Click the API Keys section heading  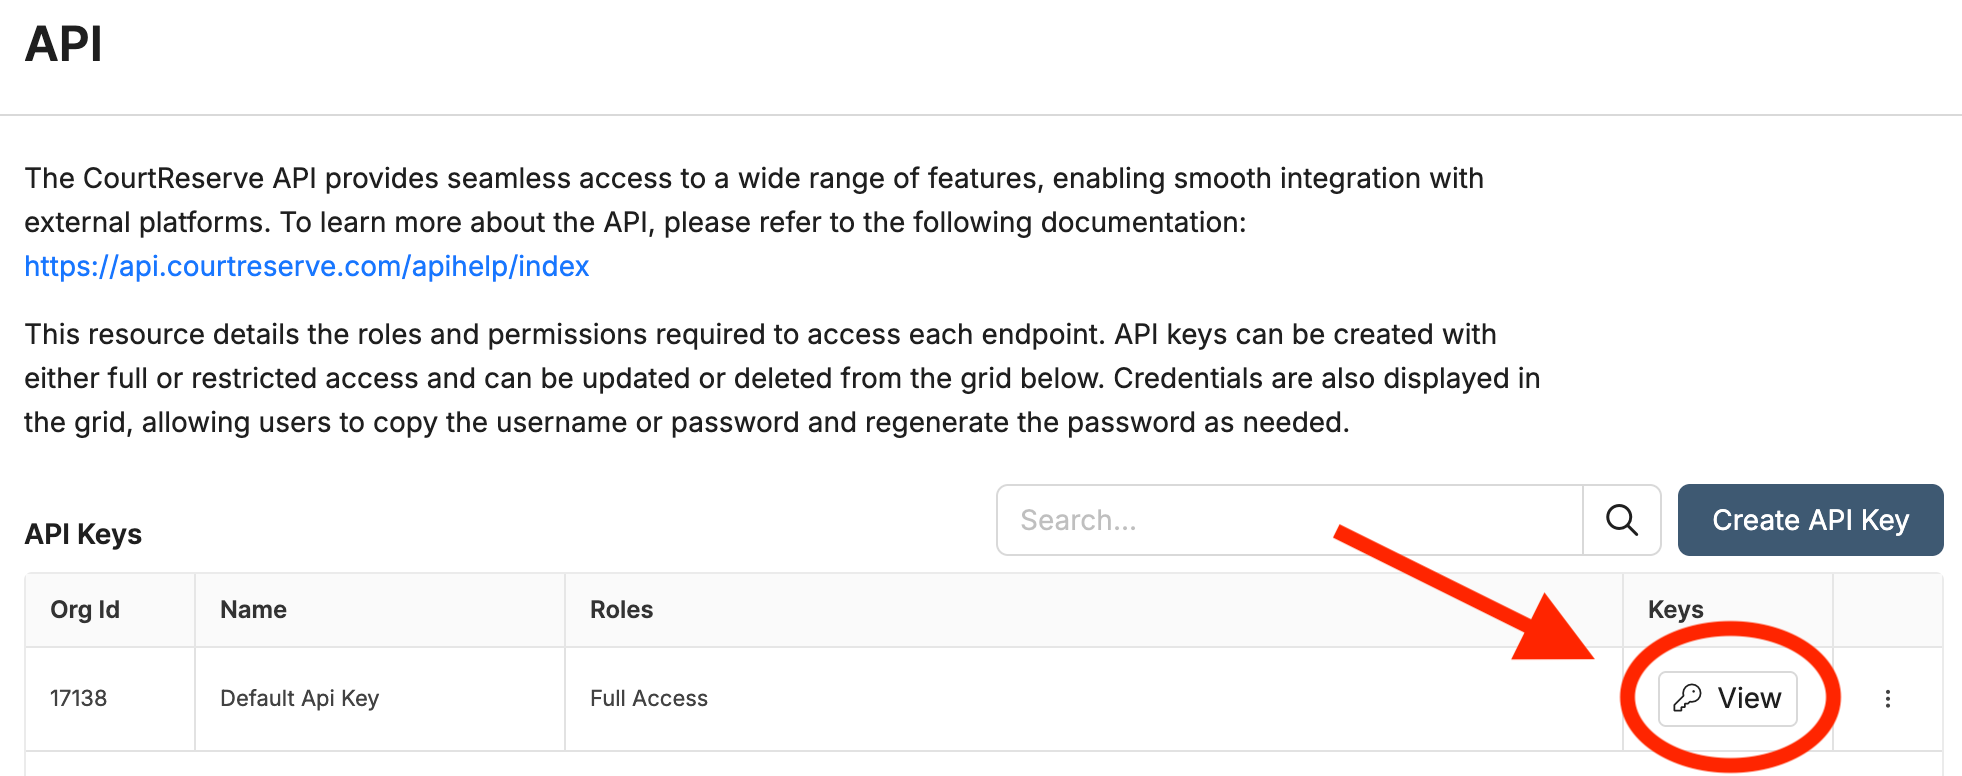[83, 534]
